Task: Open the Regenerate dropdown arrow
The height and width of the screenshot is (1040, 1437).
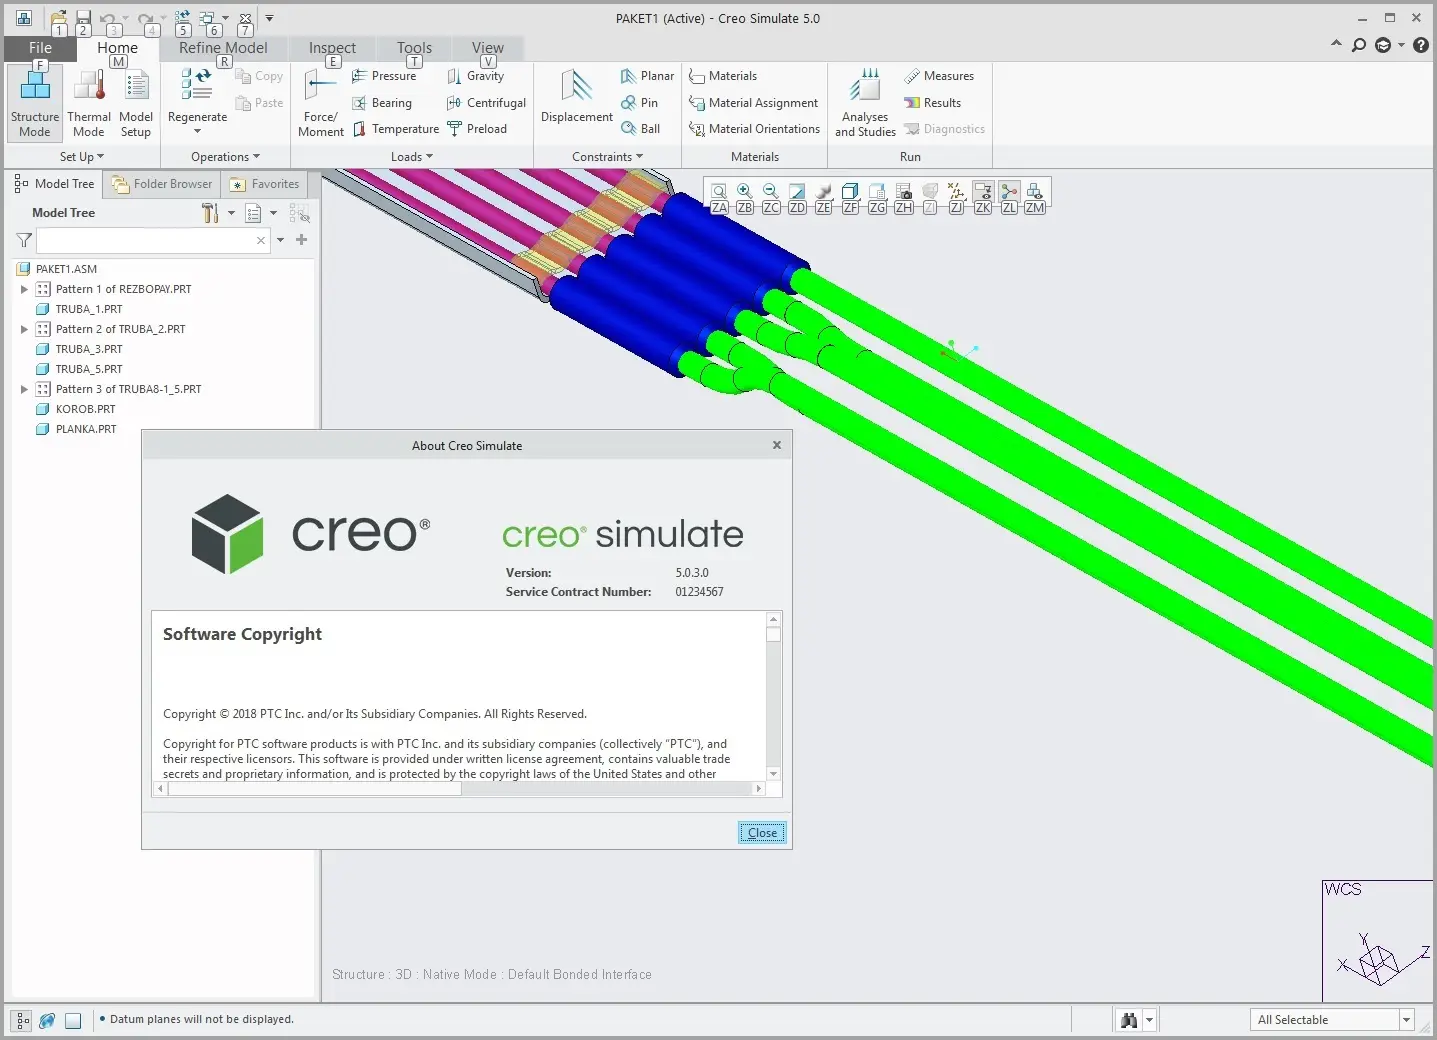Action: (197, 132)
